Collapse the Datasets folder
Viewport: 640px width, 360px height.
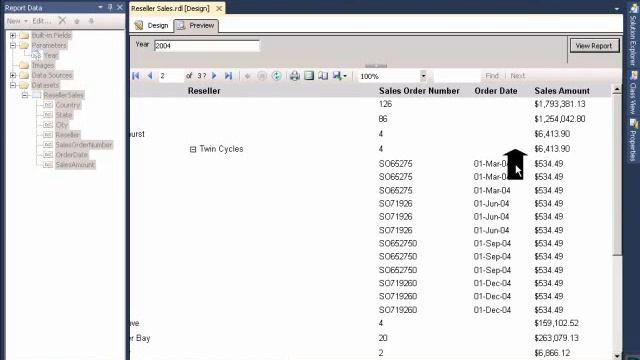click(13, 85)
